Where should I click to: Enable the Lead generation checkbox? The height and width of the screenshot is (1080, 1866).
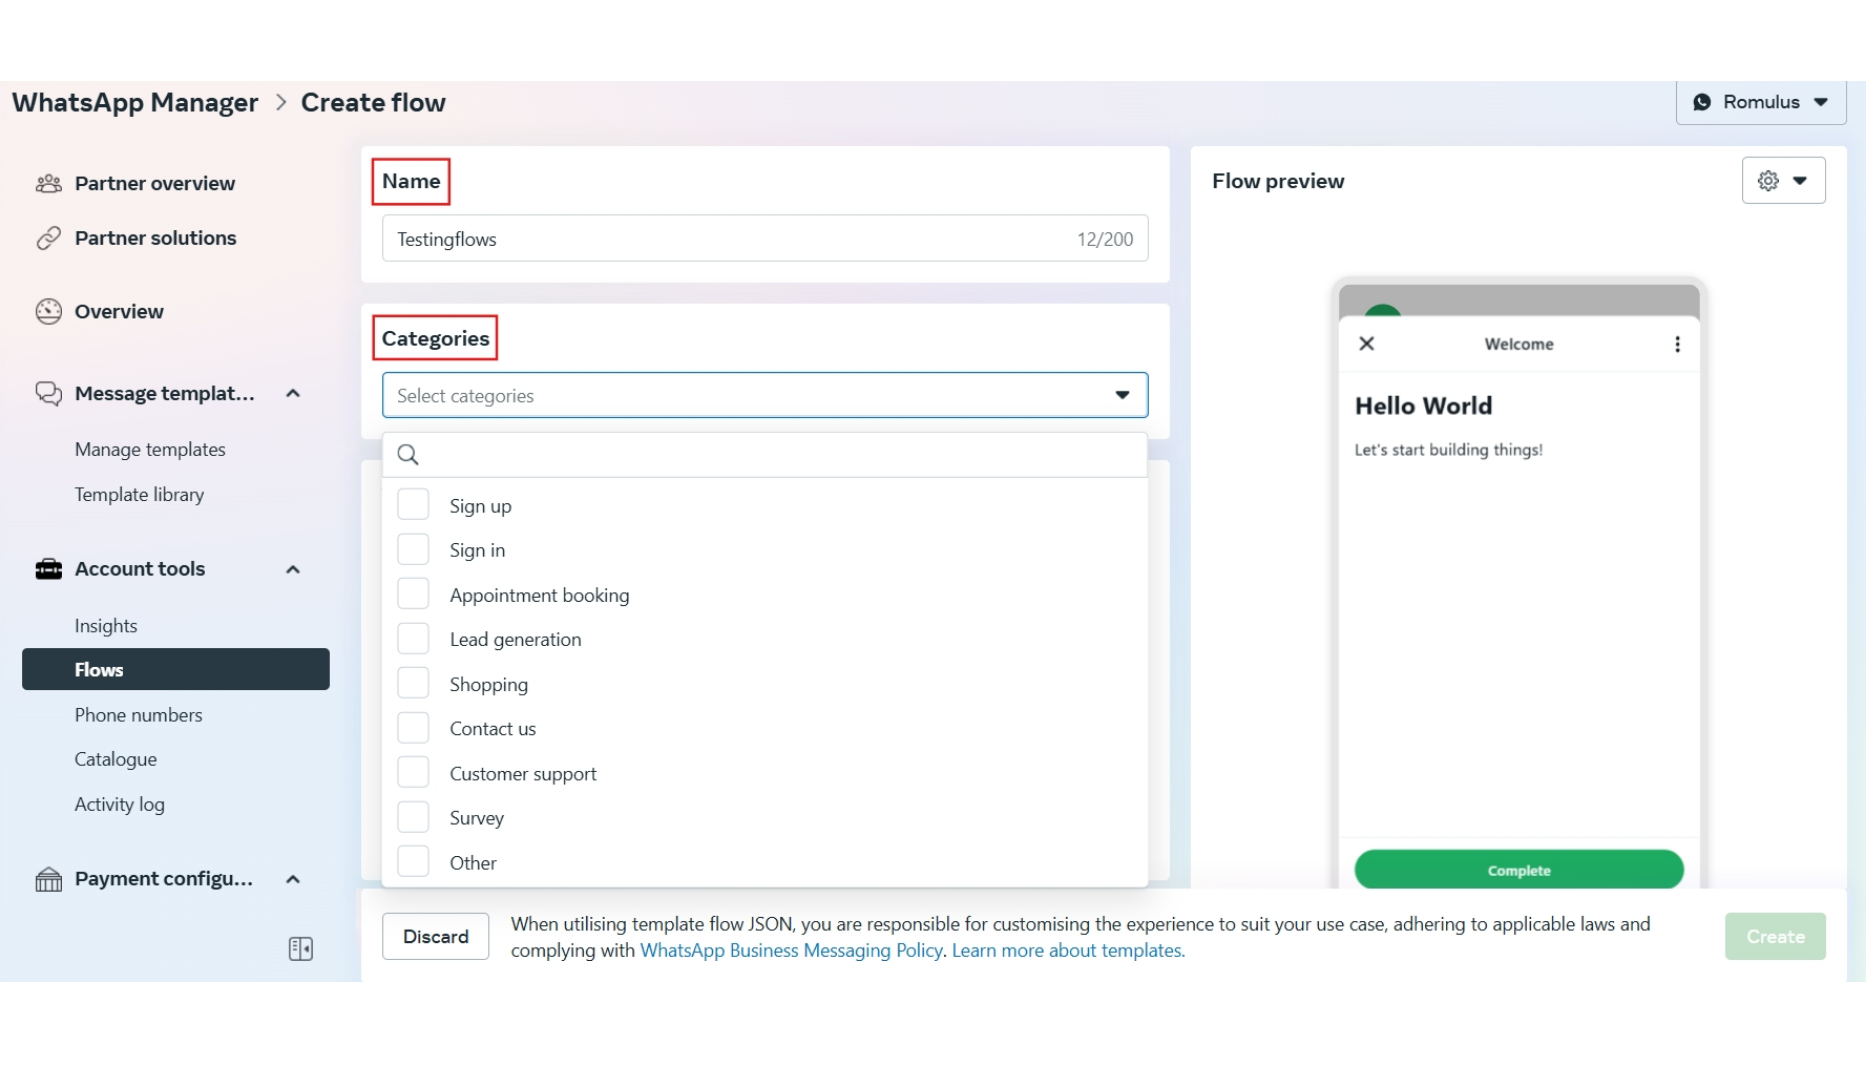point(413,637)
